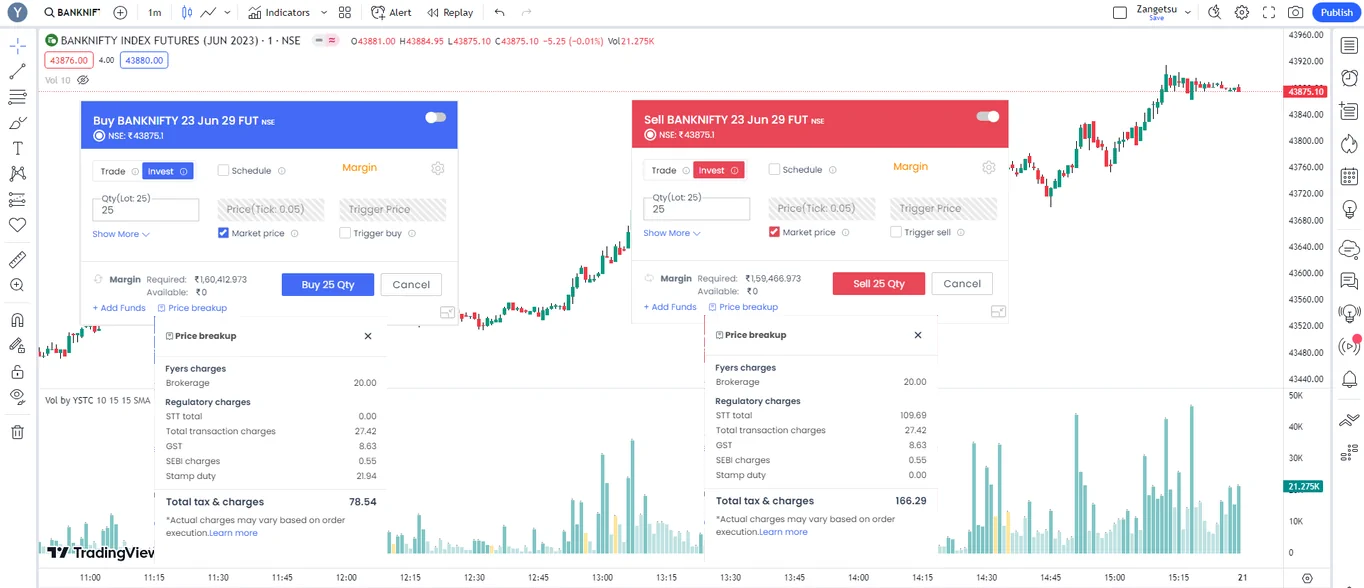Remove drawings with the trash icon

pos(17,432)
